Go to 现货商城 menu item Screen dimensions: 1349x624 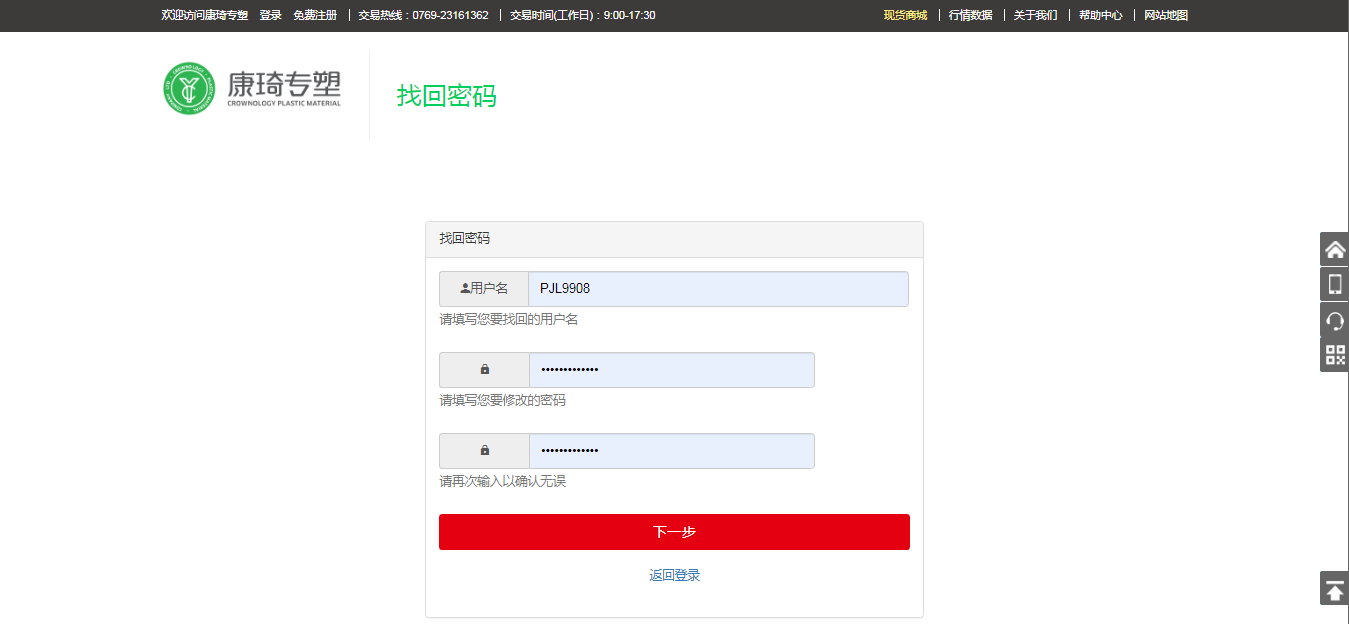tap(905, 15)
